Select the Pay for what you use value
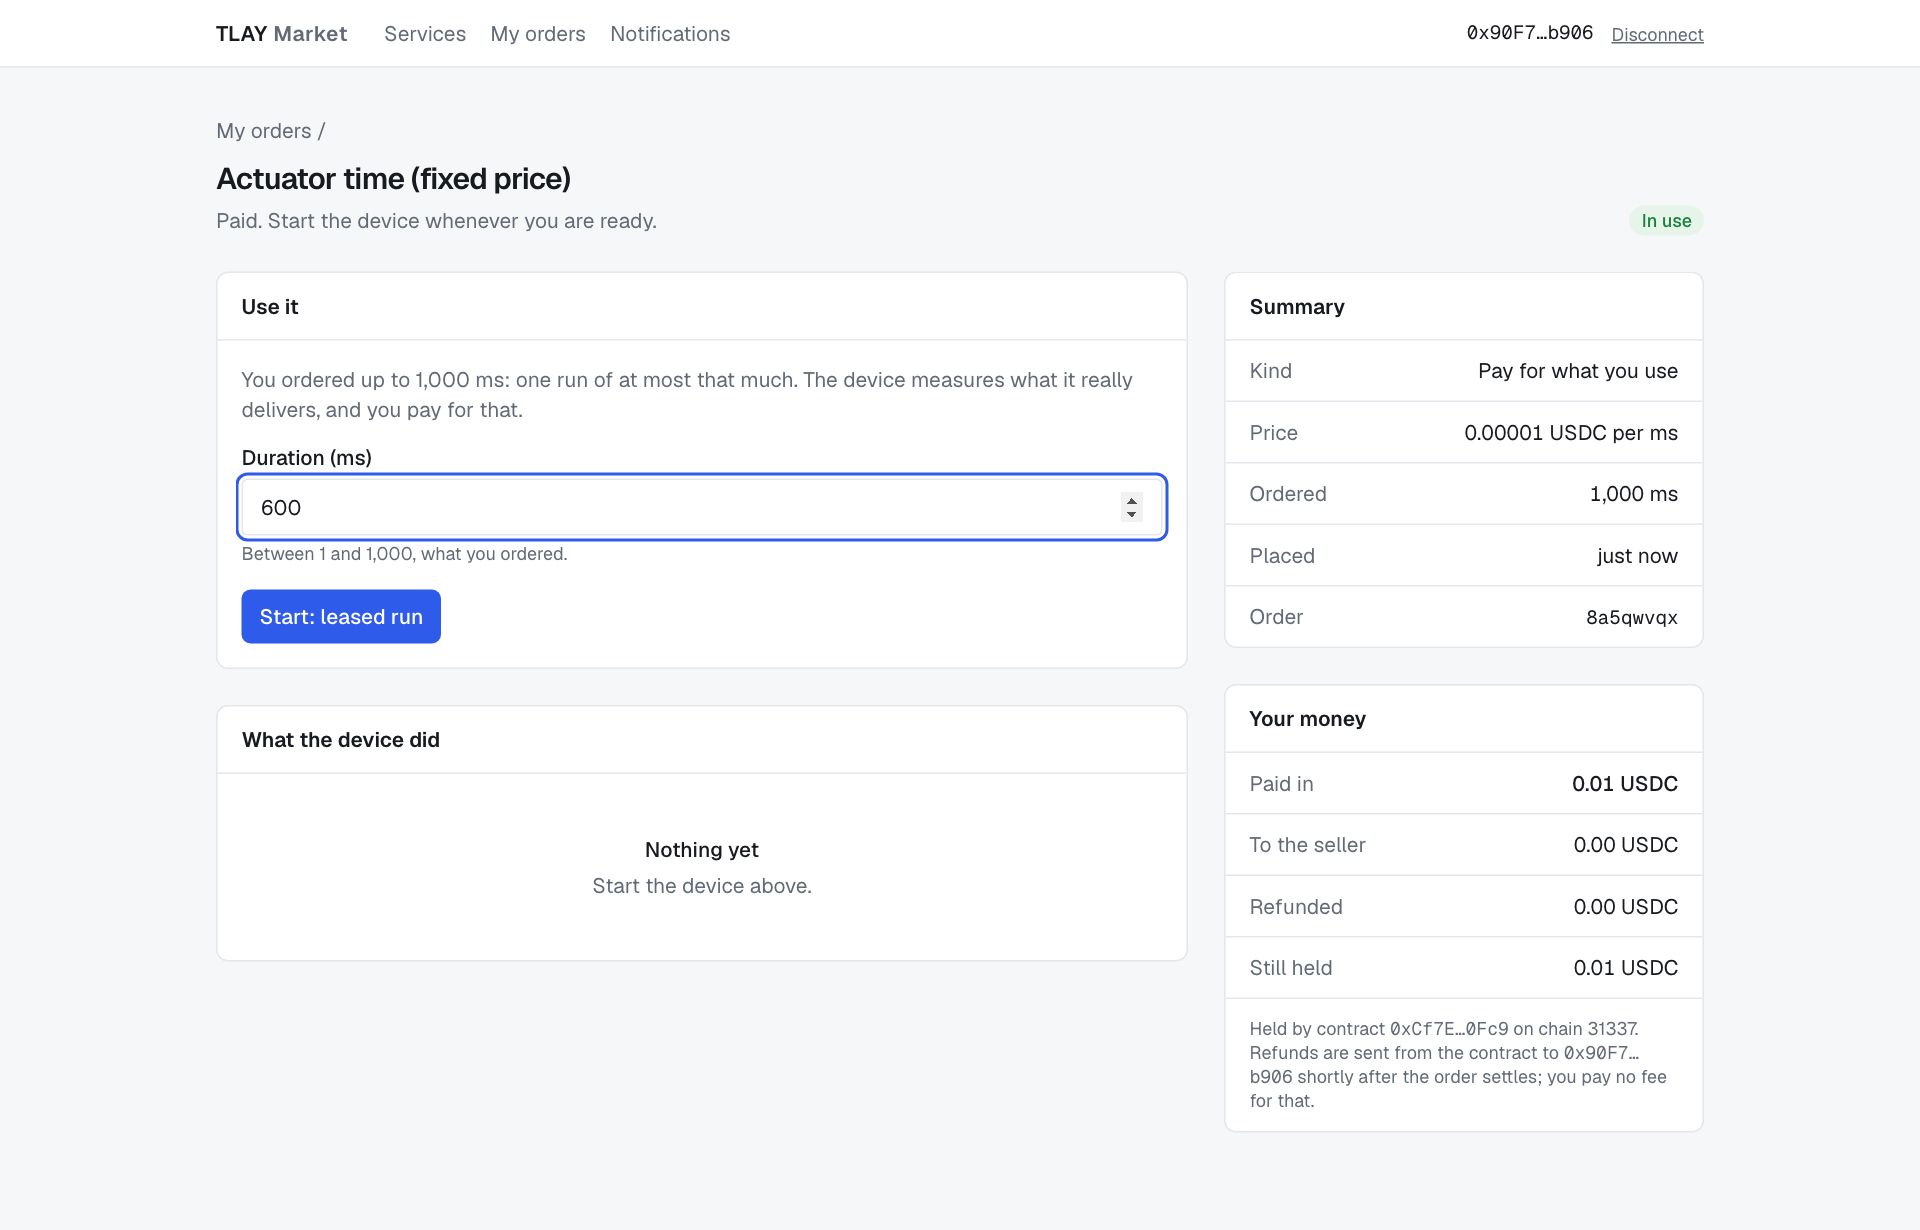The height and width of the screenshot is (1230, 1920). tap(1578, 371)
